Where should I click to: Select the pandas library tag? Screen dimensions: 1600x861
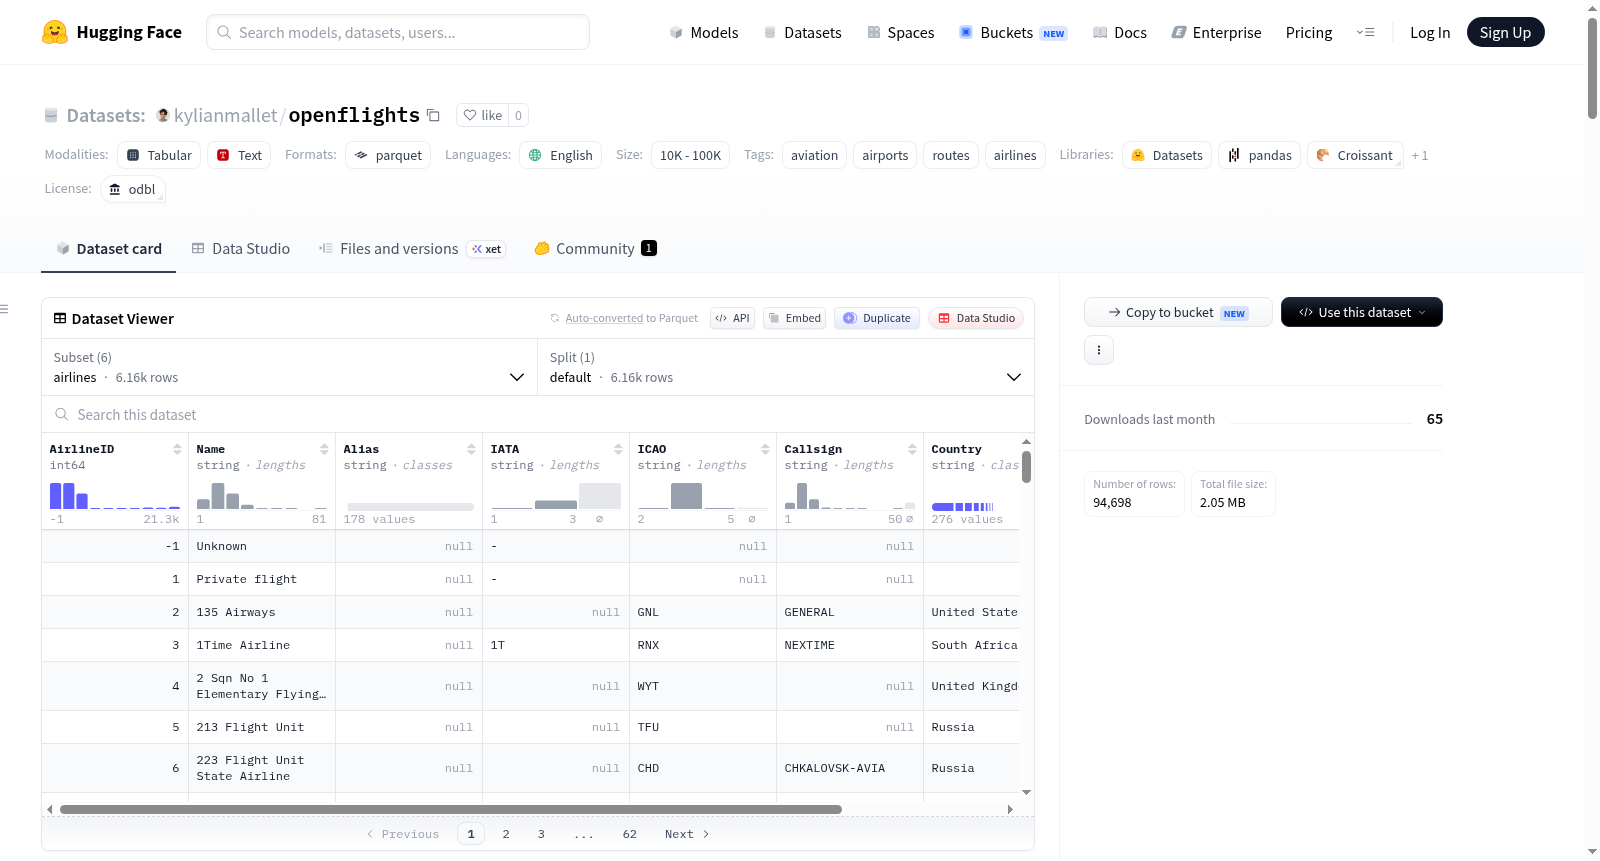coord(1260,155)
